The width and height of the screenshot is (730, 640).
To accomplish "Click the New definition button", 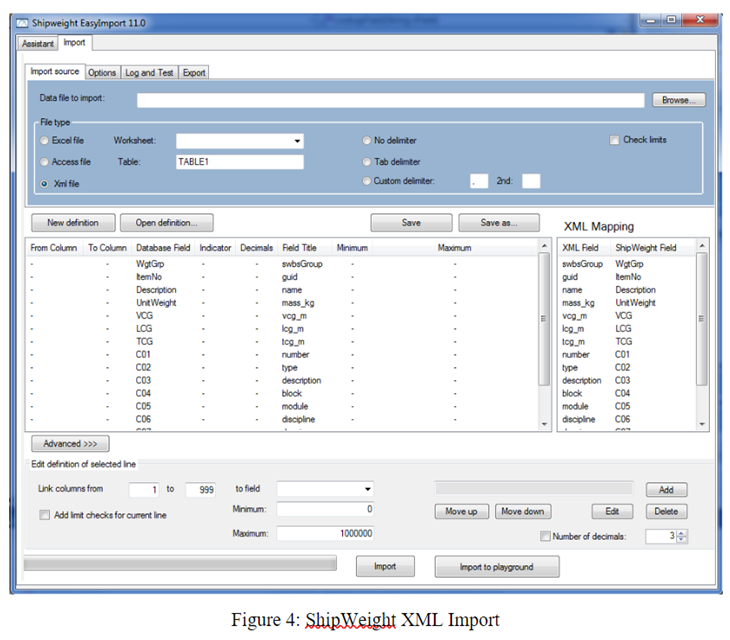I will point(73,222).
